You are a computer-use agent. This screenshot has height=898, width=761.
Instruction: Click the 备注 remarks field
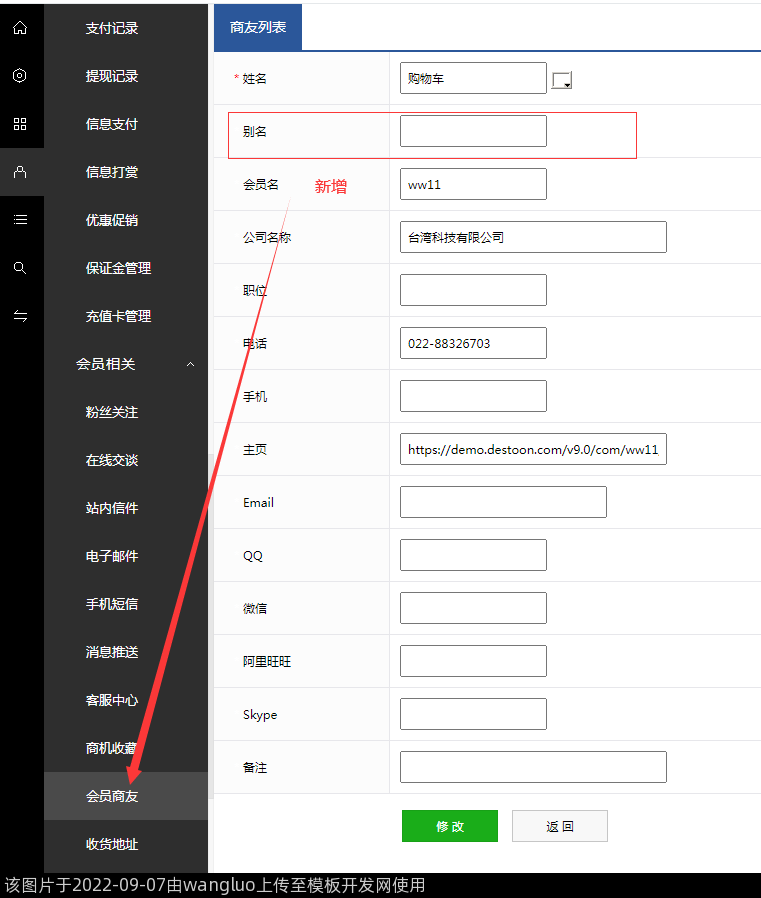(x=533, y=767)
